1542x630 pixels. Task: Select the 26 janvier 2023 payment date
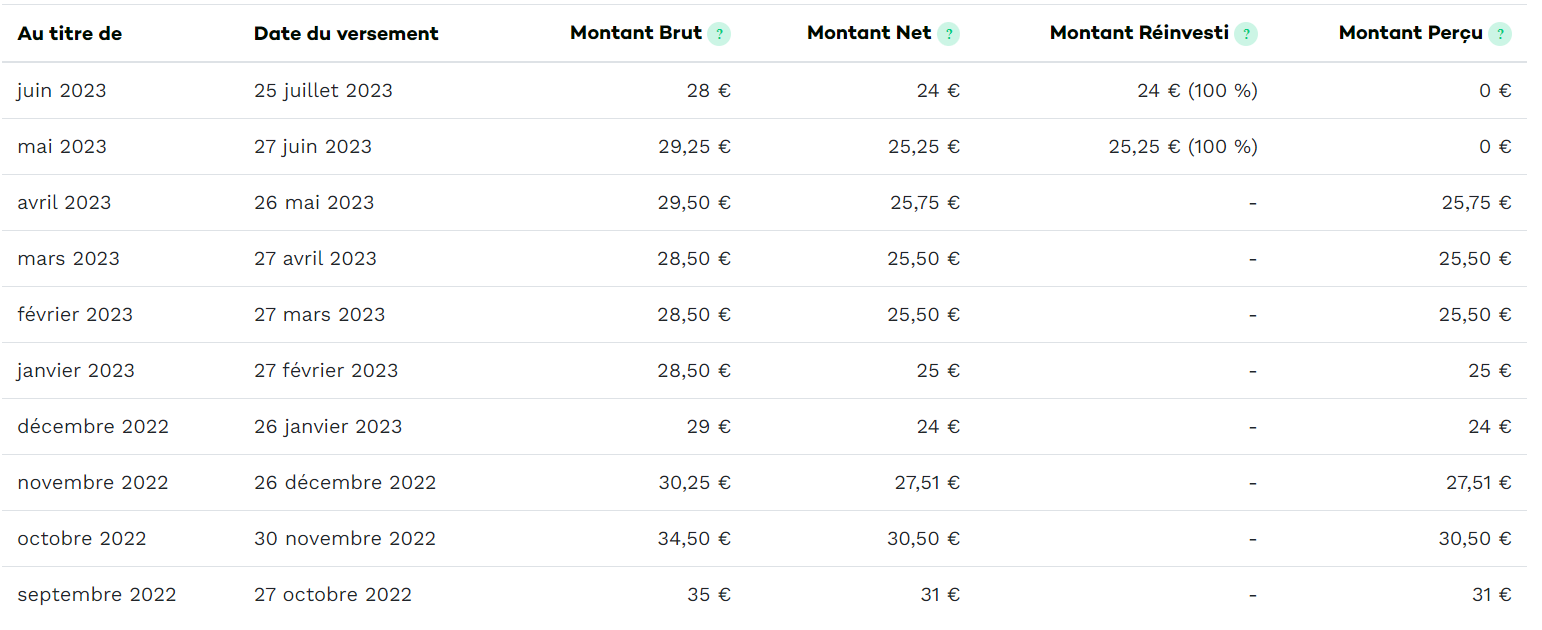[x=328, y=427]
